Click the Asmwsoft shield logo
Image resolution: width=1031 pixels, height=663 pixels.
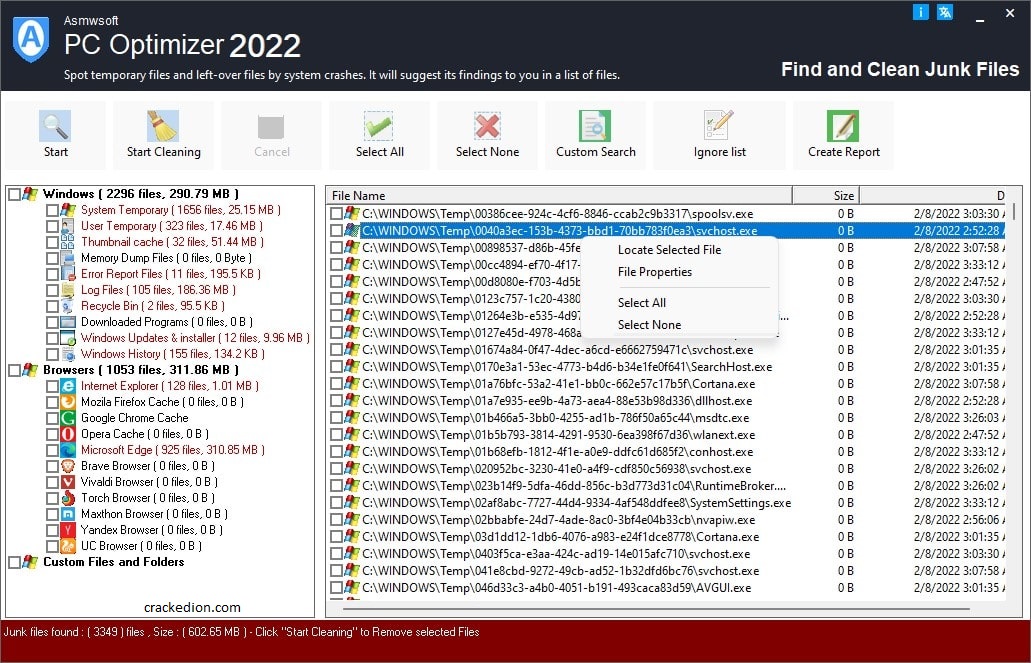[x=31, y=39]
